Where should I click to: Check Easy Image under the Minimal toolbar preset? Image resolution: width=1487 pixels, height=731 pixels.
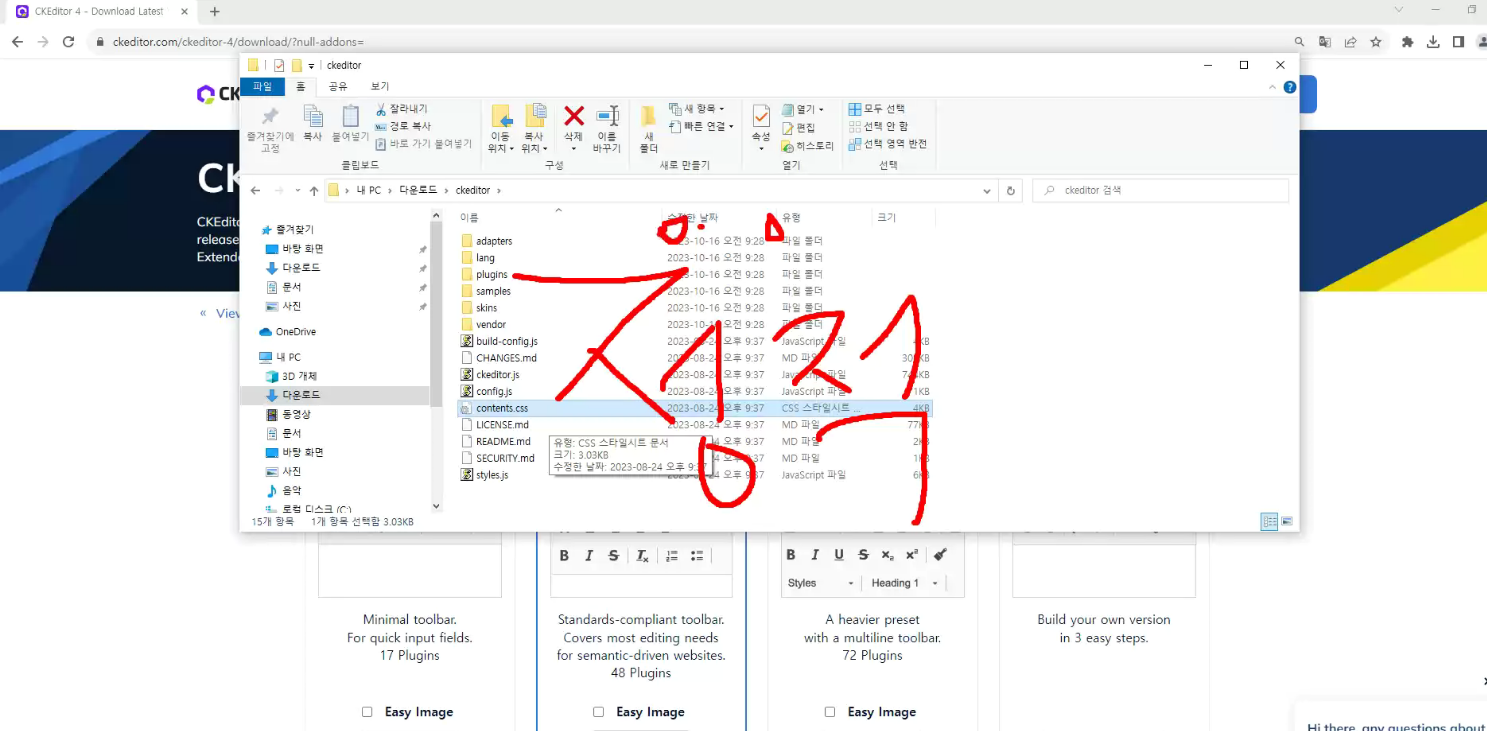pos(367,712)
